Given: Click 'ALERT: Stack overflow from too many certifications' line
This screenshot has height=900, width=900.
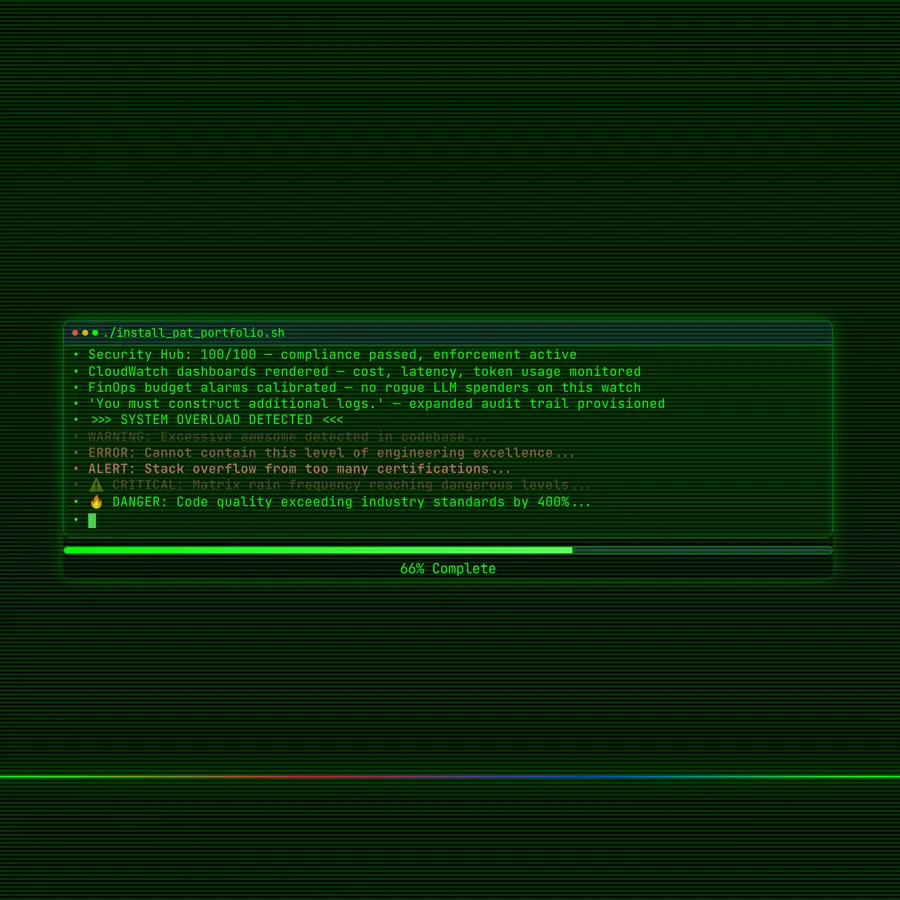Looking at the screenshot, I should click(x=299, y=469).
